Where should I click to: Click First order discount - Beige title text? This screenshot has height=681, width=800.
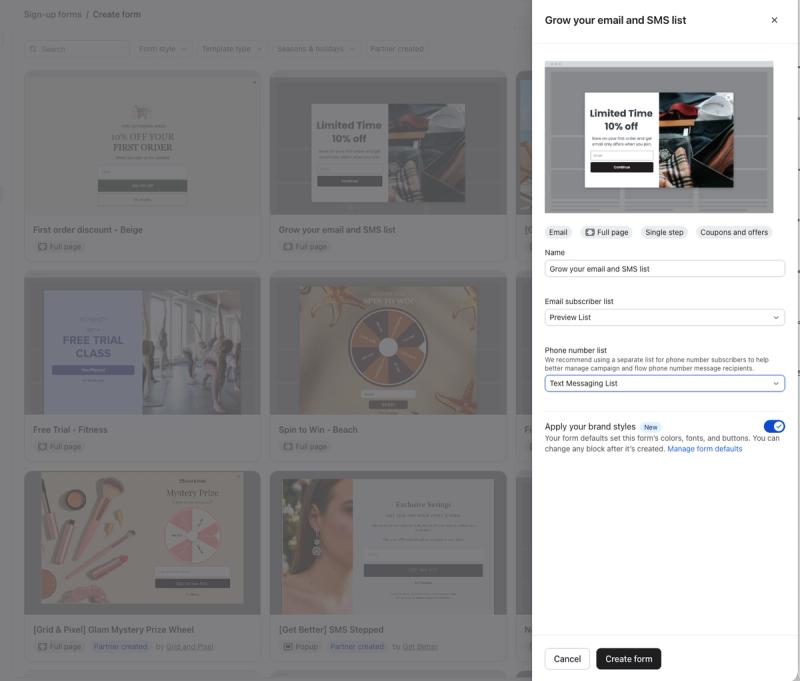pyautogui.click(x=88, y=230)
